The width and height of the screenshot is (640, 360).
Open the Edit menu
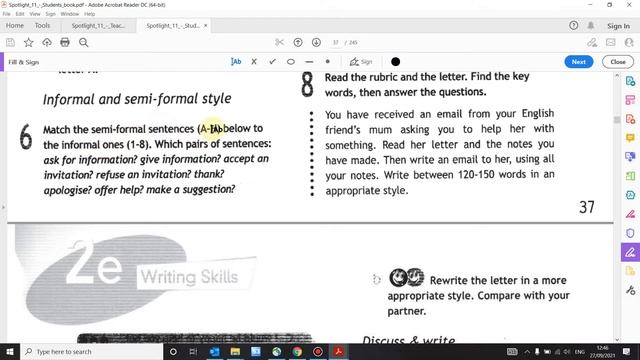pos(20,14)
